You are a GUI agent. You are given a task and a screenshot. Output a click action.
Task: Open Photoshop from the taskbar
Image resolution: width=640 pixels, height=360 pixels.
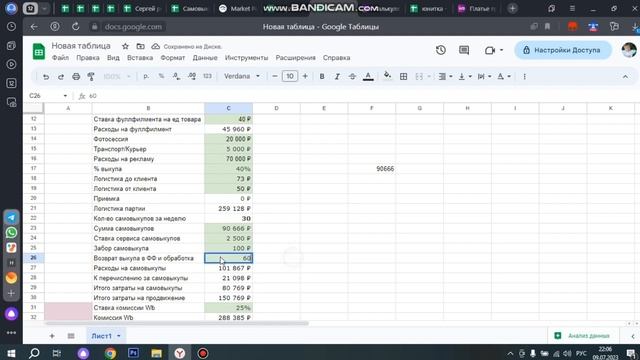133,353
